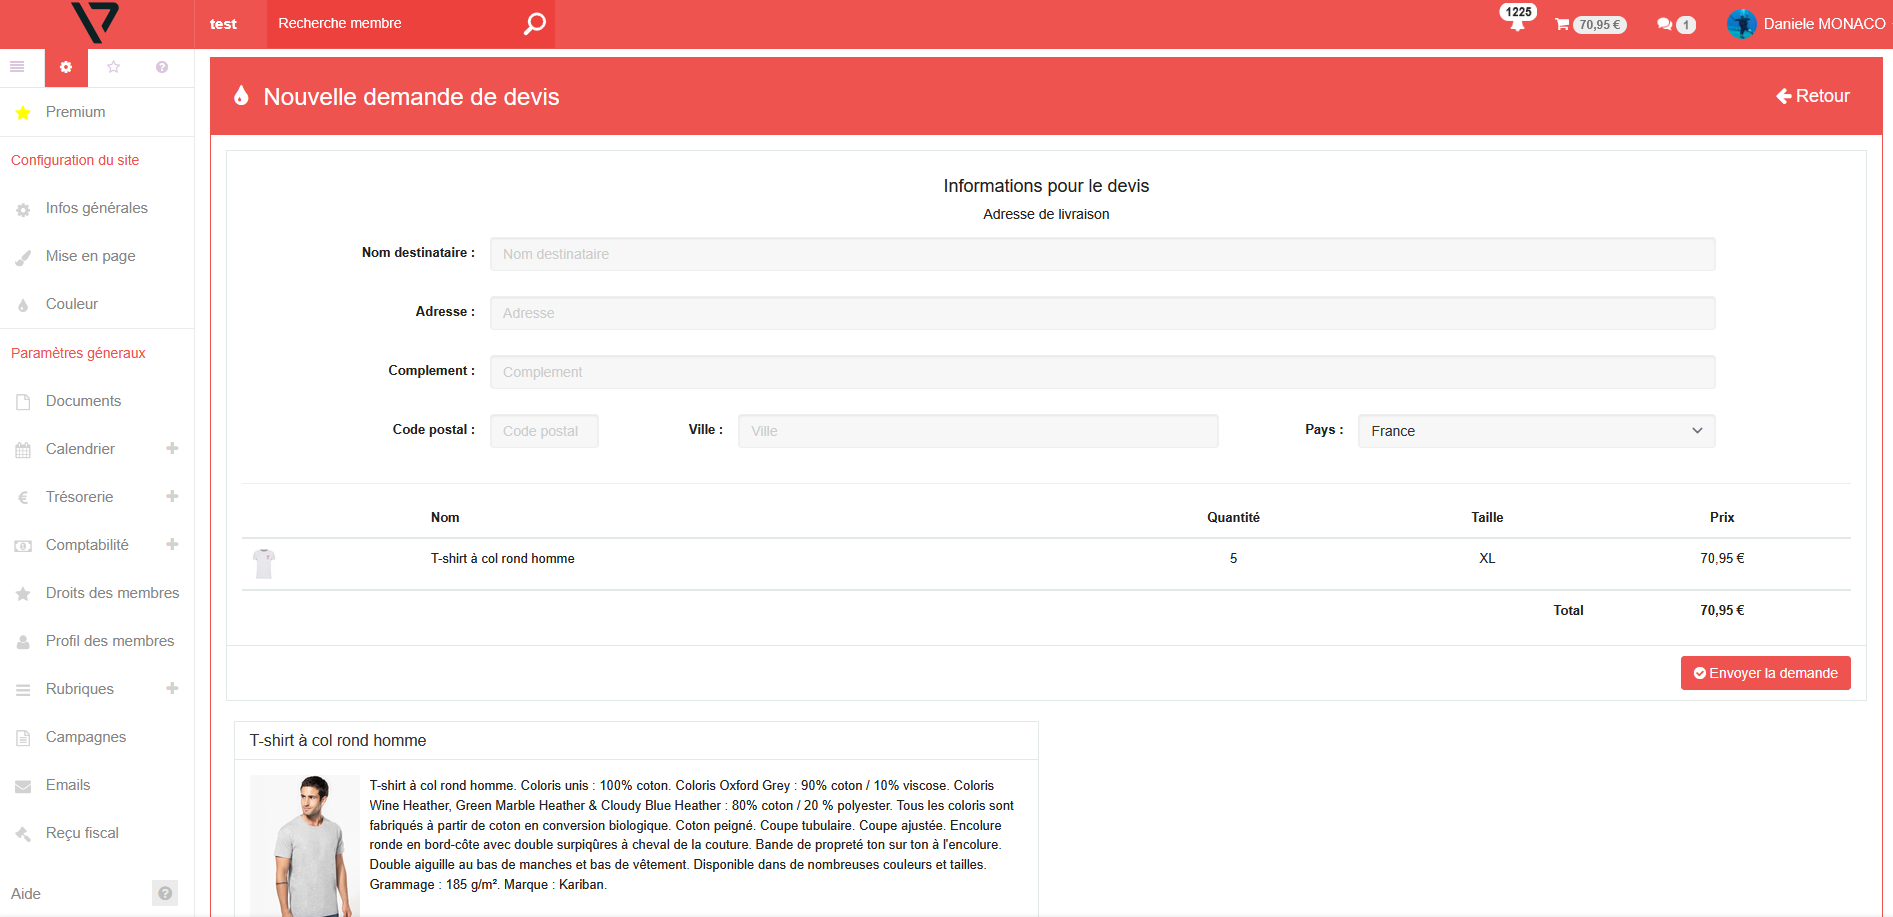The width and height of the screenshot is (1893, 917).
Task: Open the notifications bell showing 1225
Action: pos(1517,23)
